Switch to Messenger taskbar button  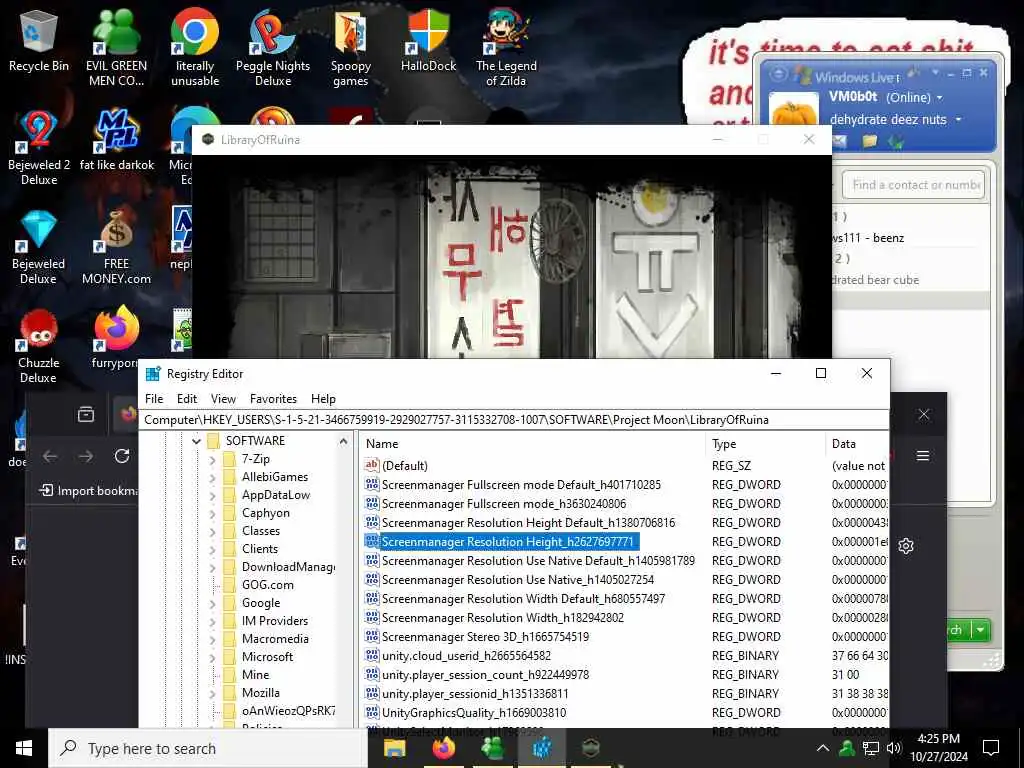[x=492, y=748]
